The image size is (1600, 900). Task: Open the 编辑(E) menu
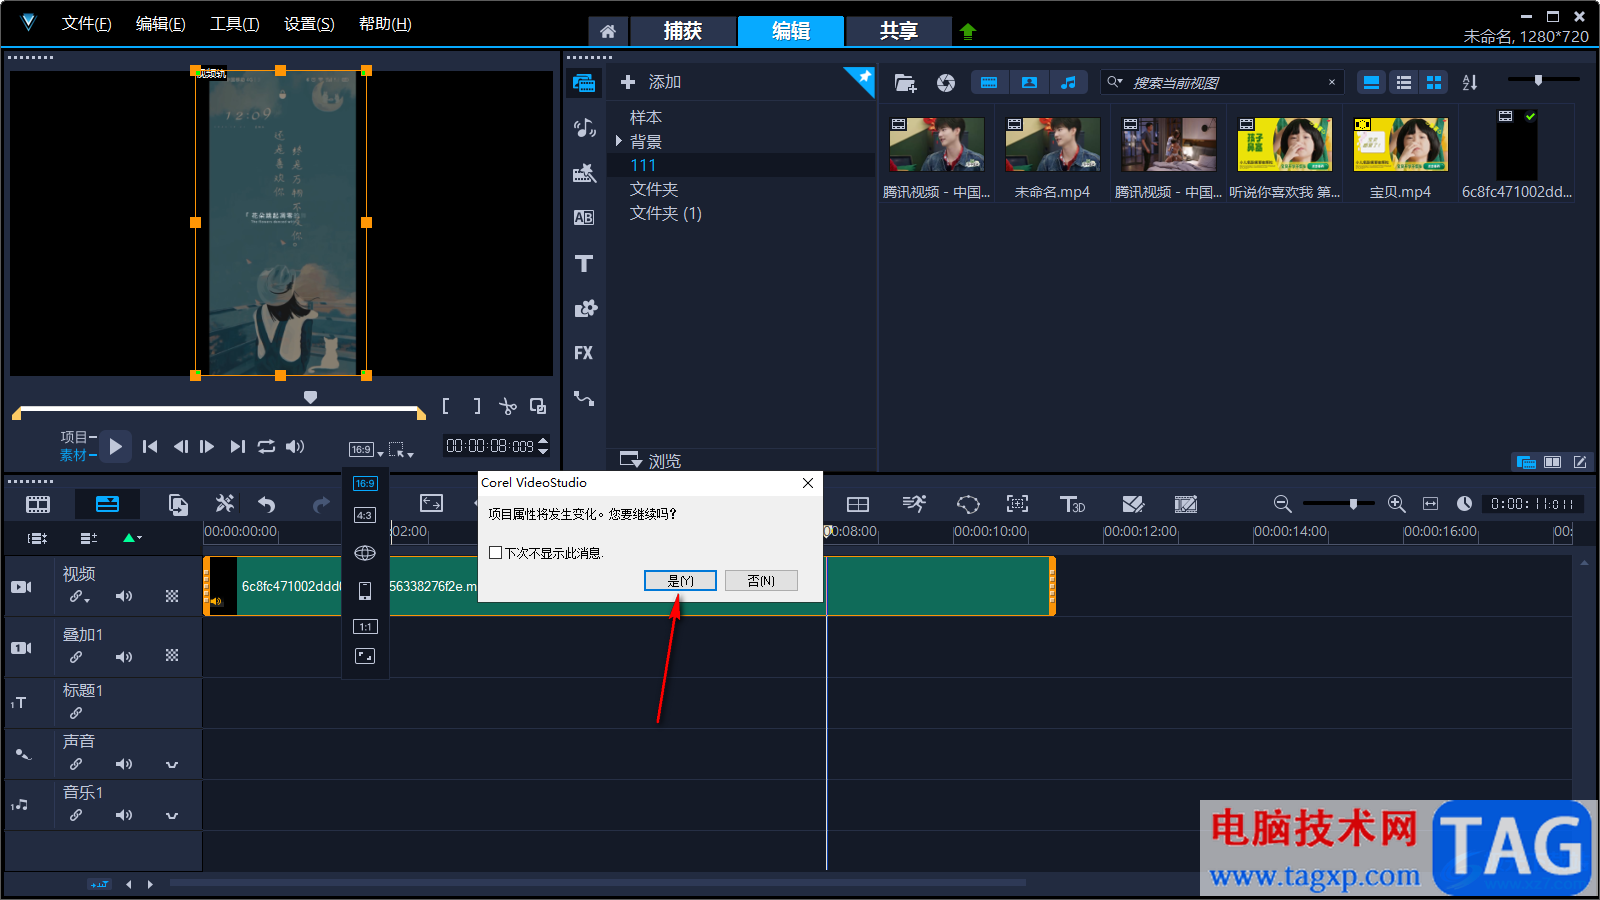point(160,23)
